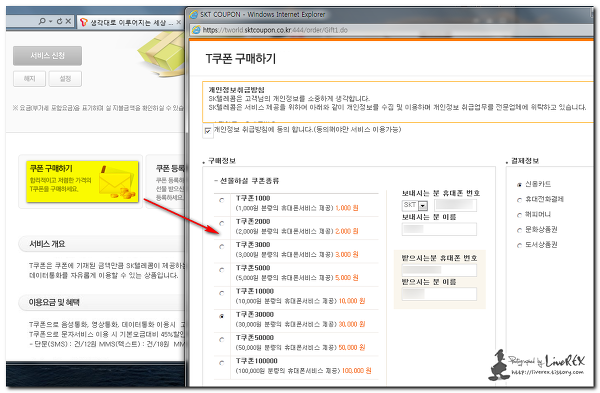Image resolution: width=600 pixels, height=393 pixels.
Task: Toggle the 개인정보 취급방침 동의 checkbox
Action: [x=208, y=131]
